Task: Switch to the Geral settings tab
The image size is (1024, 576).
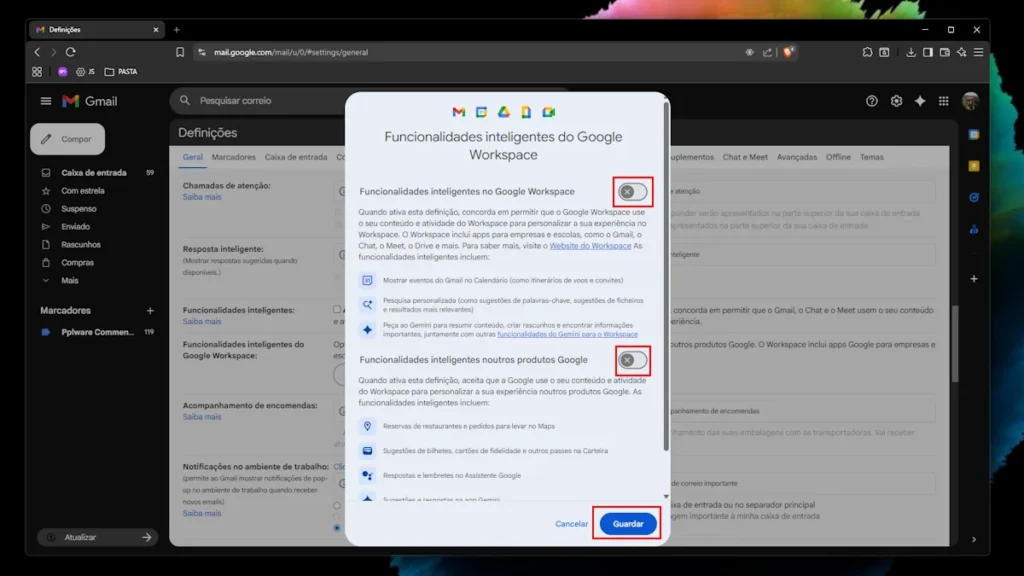Action: 193,157
